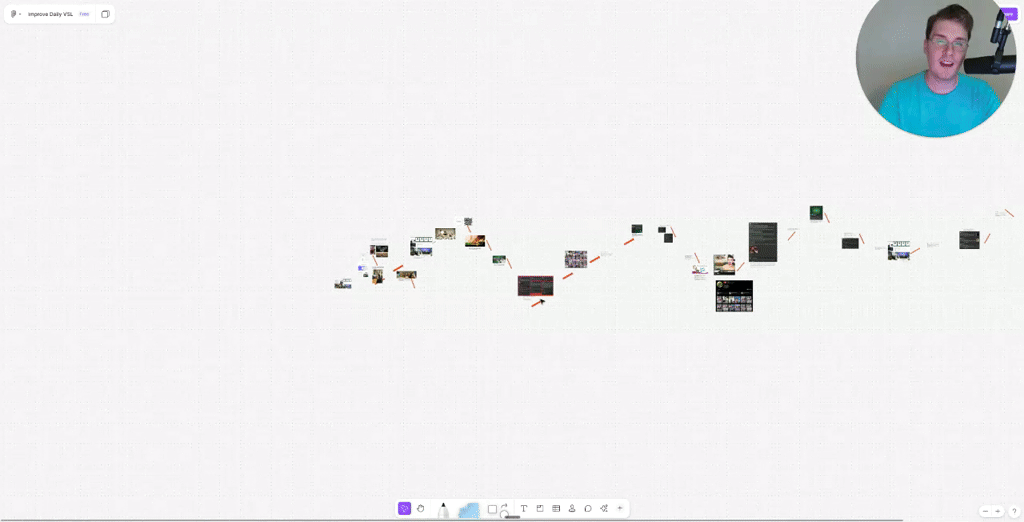Select the face grid collage image
The height and width of the screenshot is (522, 1024).
coord(576,259)
